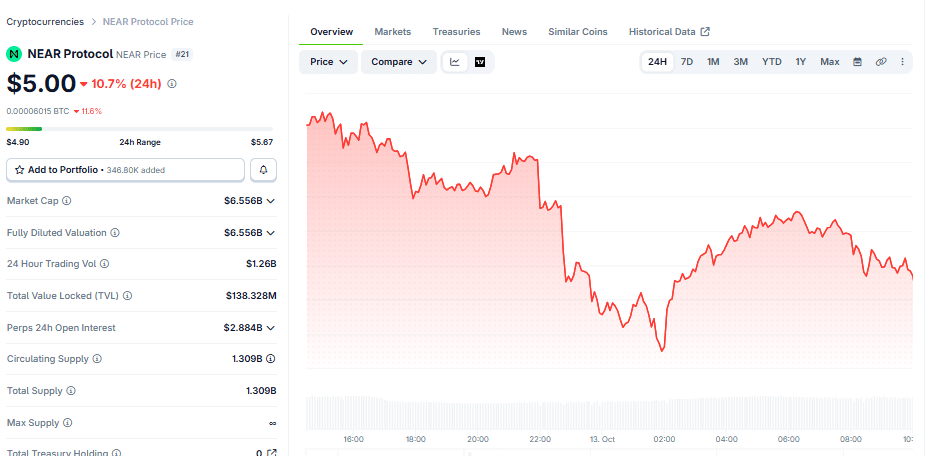Select the YTD time range
Screen dimensions: 932x456
point(772,62)
